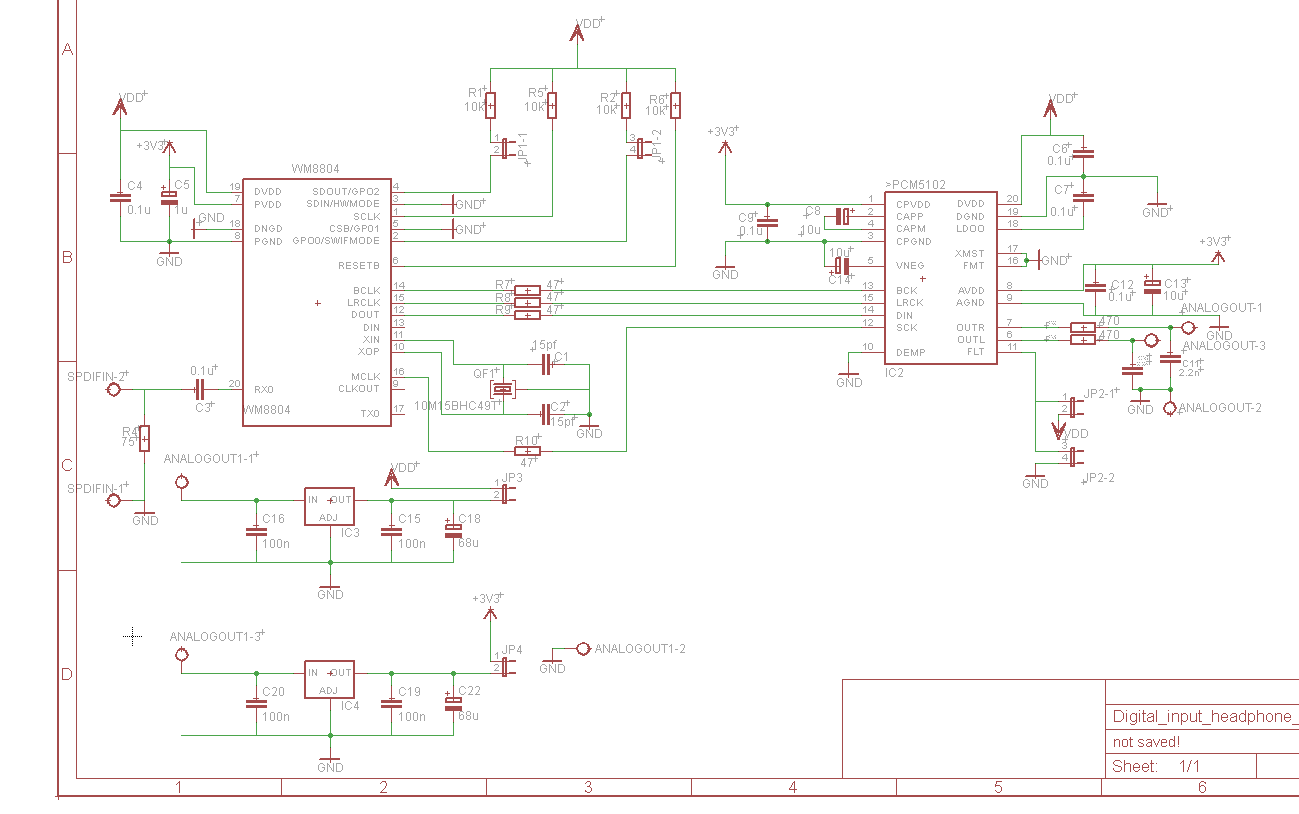1299x814 pixels.
Task: Select the C12 0.1u capacitor
Action: pyautogui.click(x=1096, y=286)
